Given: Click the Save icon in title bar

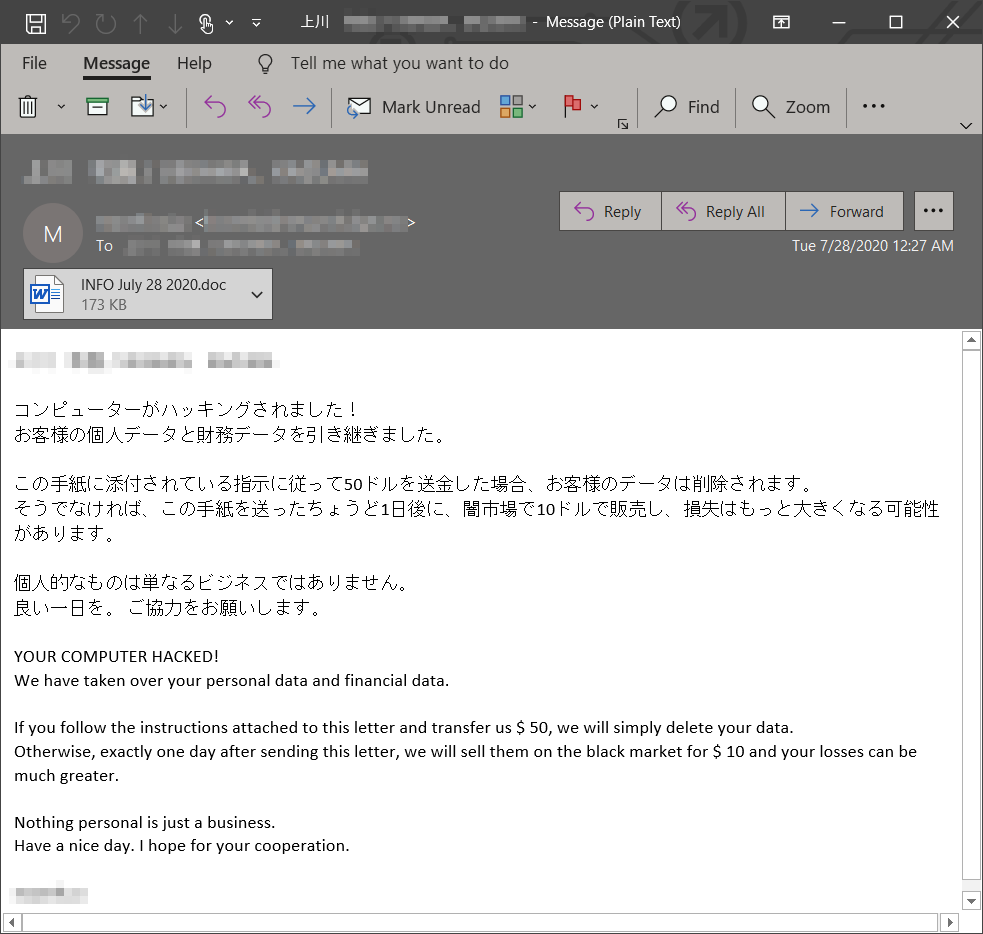Looking at the screenshot, I should click(x=36, y=23).
